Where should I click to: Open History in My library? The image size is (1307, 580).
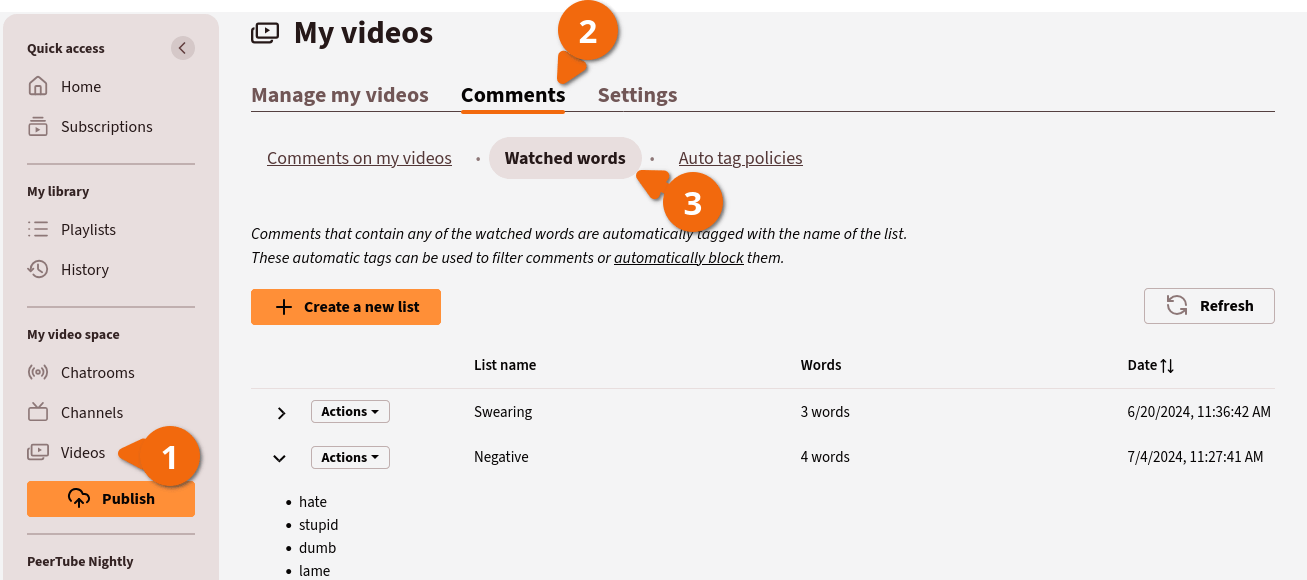coord(85,270)
